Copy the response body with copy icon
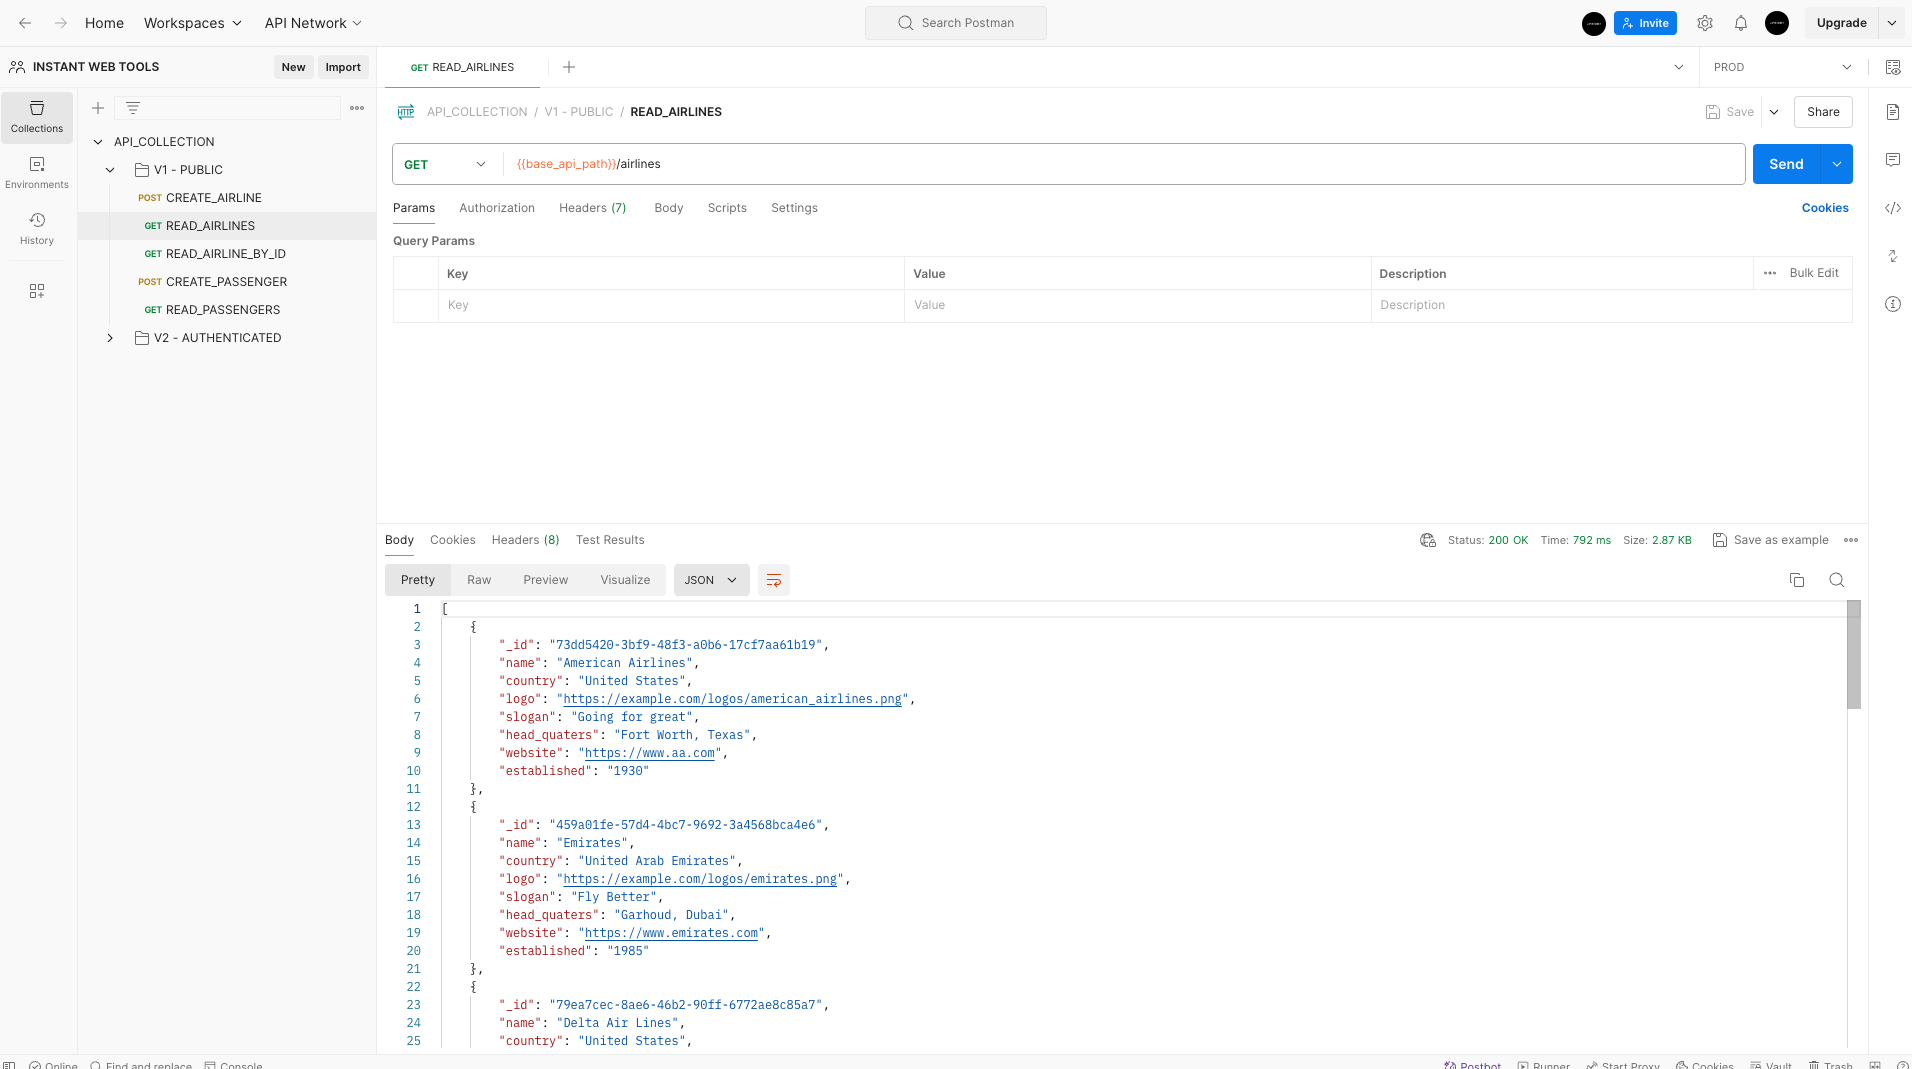This screenshot has width=1912, height=1069. (x=1797, y=580)
